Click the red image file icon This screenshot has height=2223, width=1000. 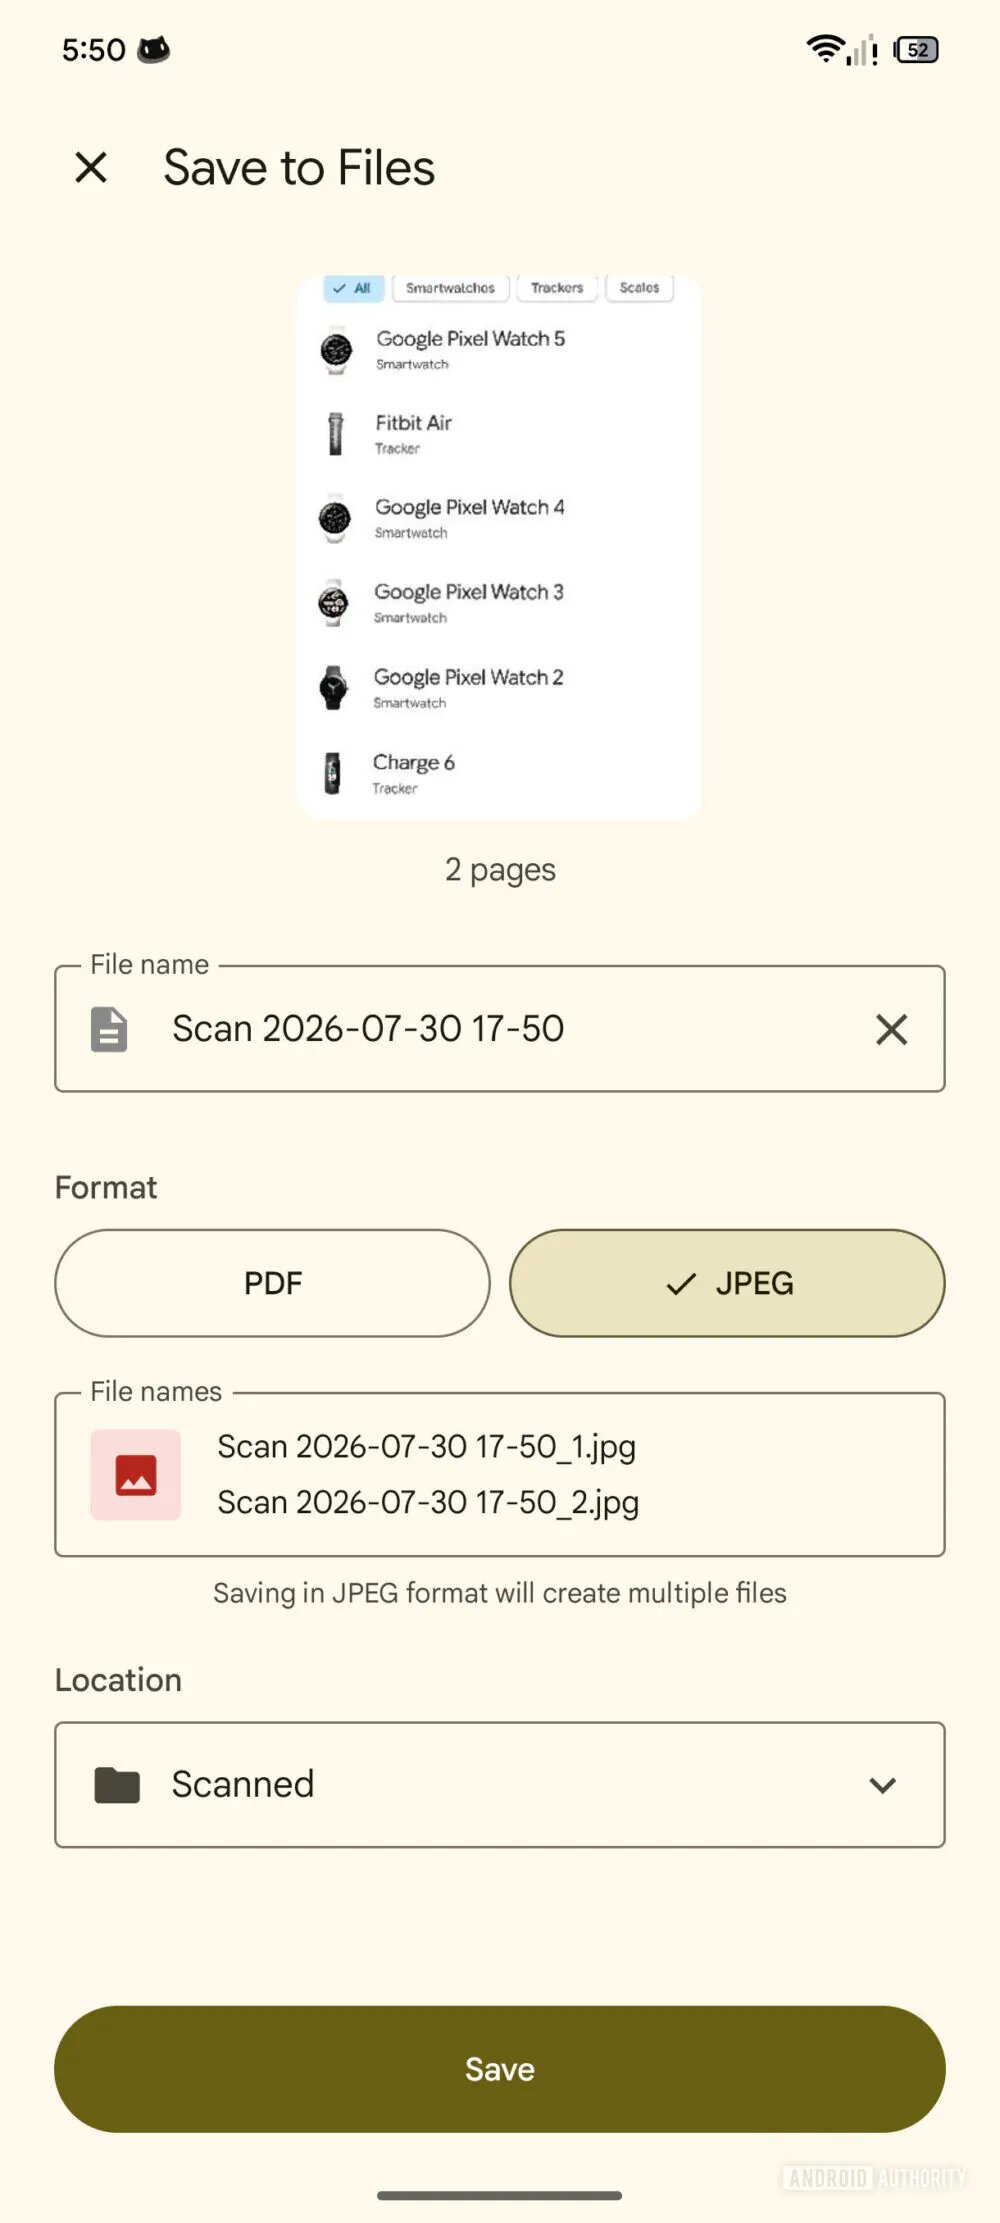pos(136,1475)
